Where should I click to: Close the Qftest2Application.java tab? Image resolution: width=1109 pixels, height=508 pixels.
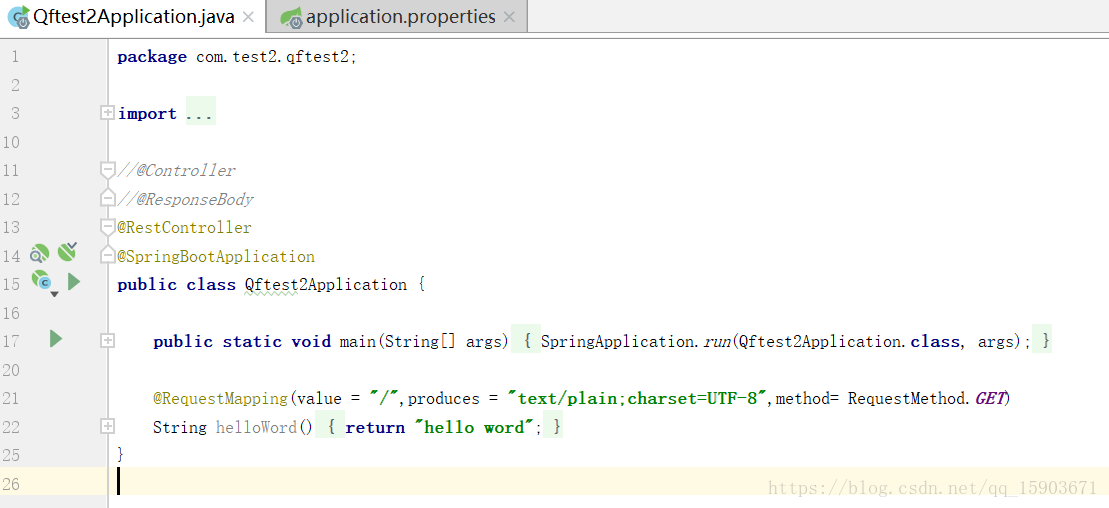coord(248,17)
